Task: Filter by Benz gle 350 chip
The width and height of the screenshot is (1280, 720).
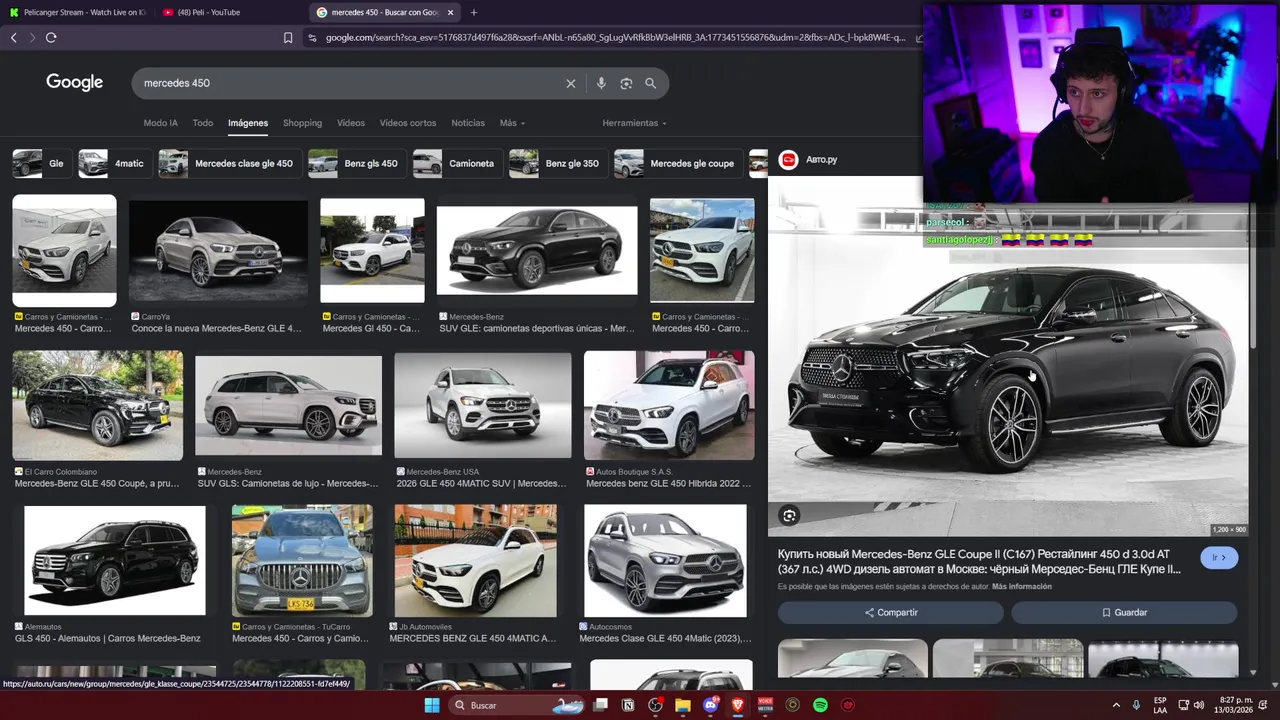Action: pyautogui.click(x=556, y=163)
